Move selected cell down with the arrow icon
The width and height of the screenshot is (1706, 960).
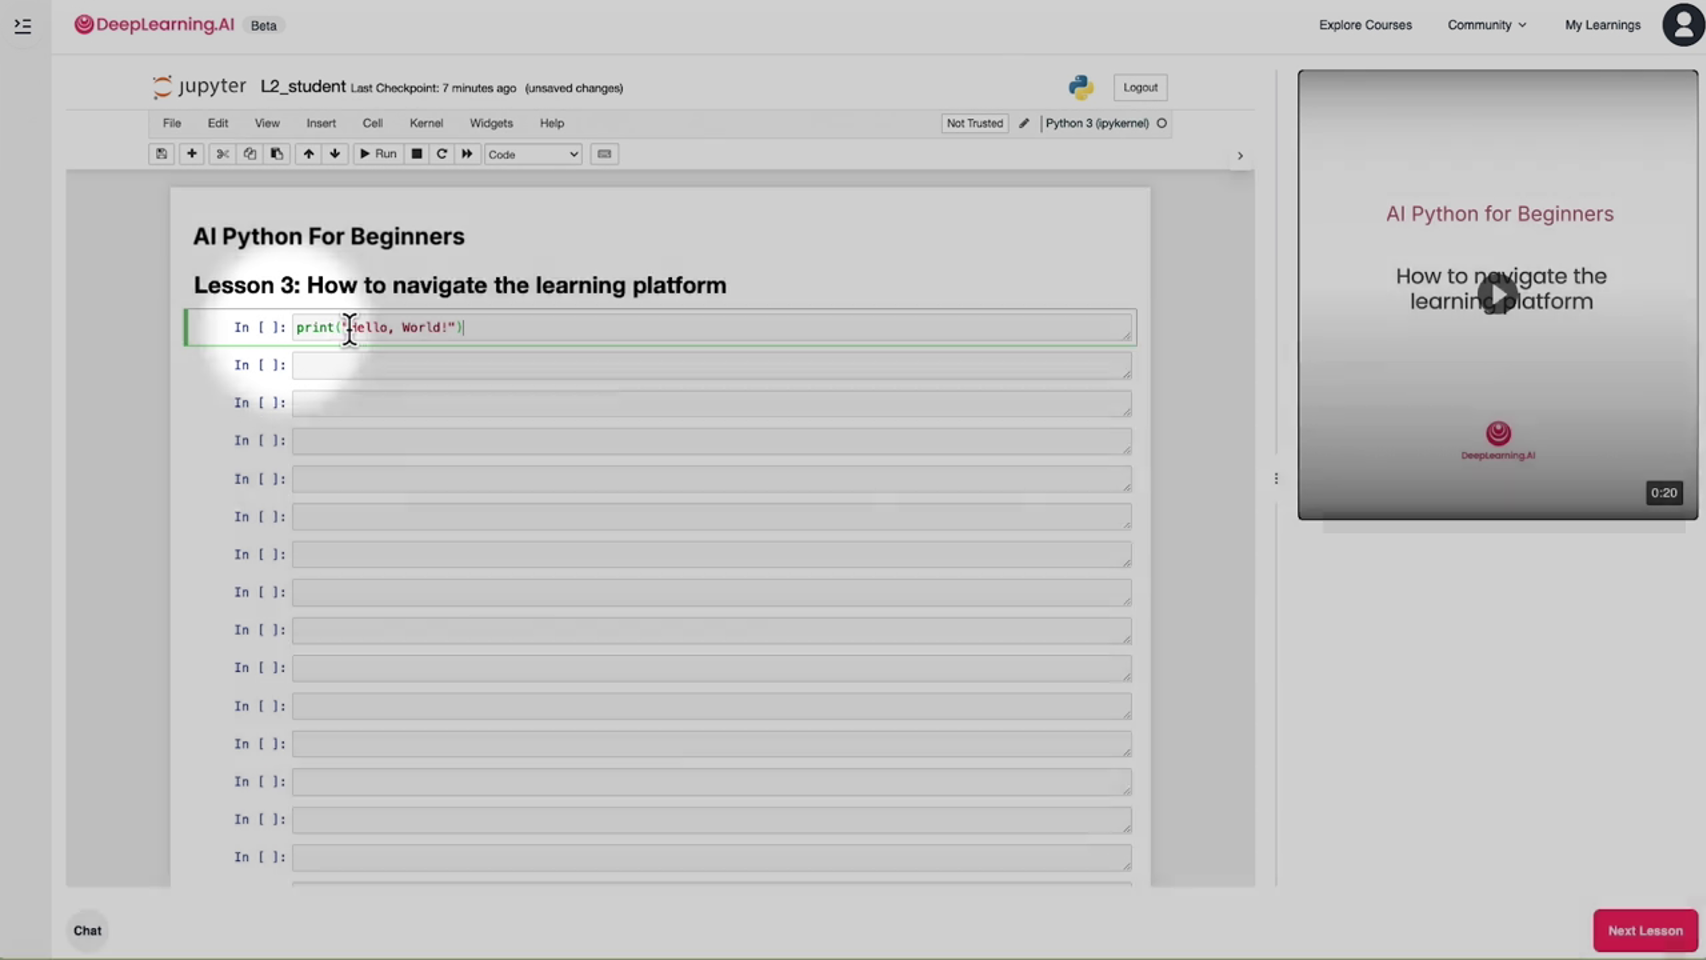click(x=335, y=154)
